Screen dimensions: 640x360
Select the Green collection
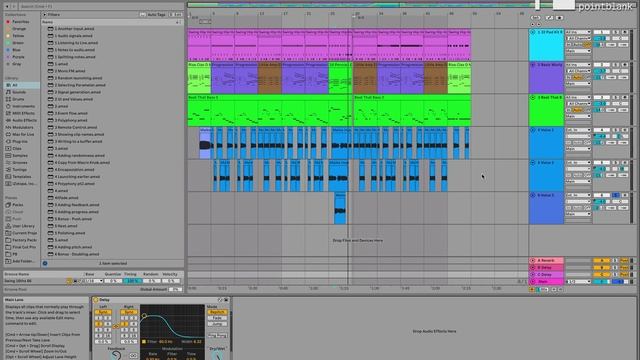click(16, 43)
